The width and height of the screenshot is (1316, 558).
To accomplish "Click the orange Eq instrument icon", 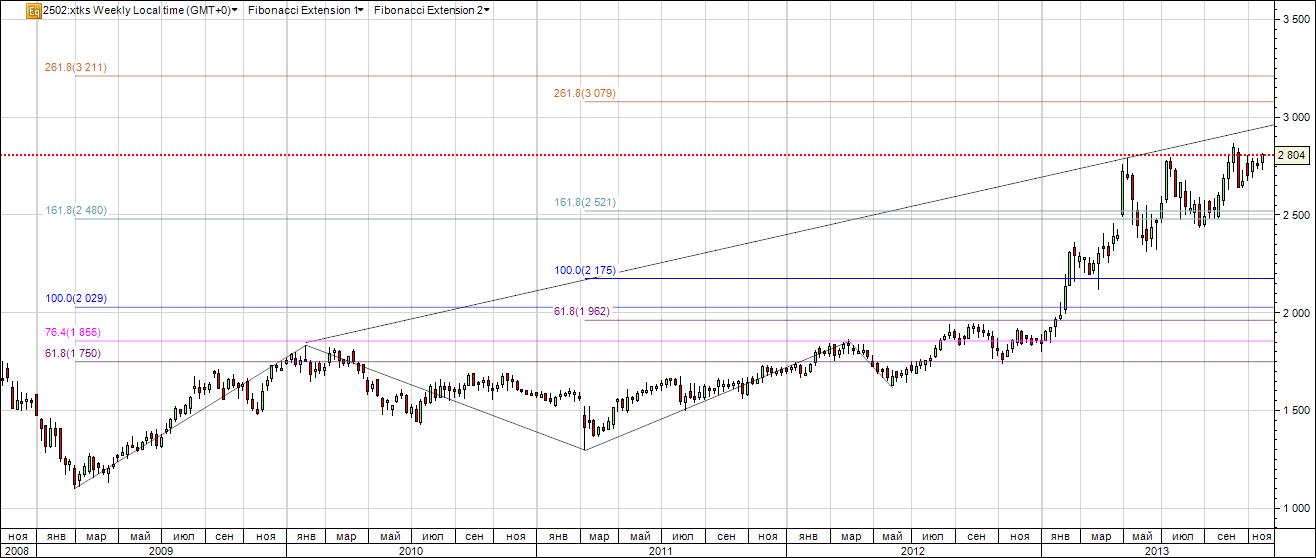I will pos(35,10).
